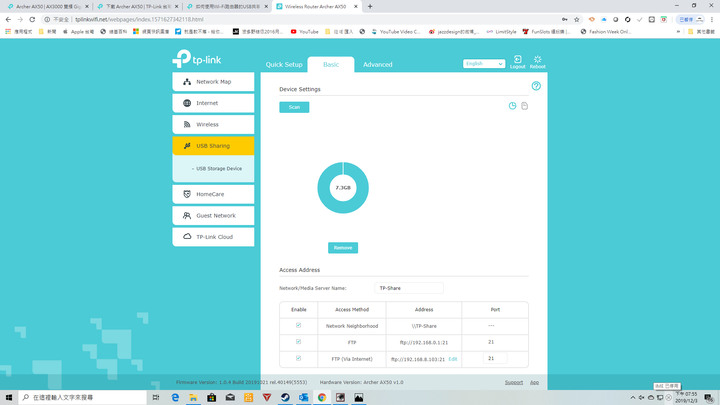Click the \\TP-Share address cell

point(424,326)
